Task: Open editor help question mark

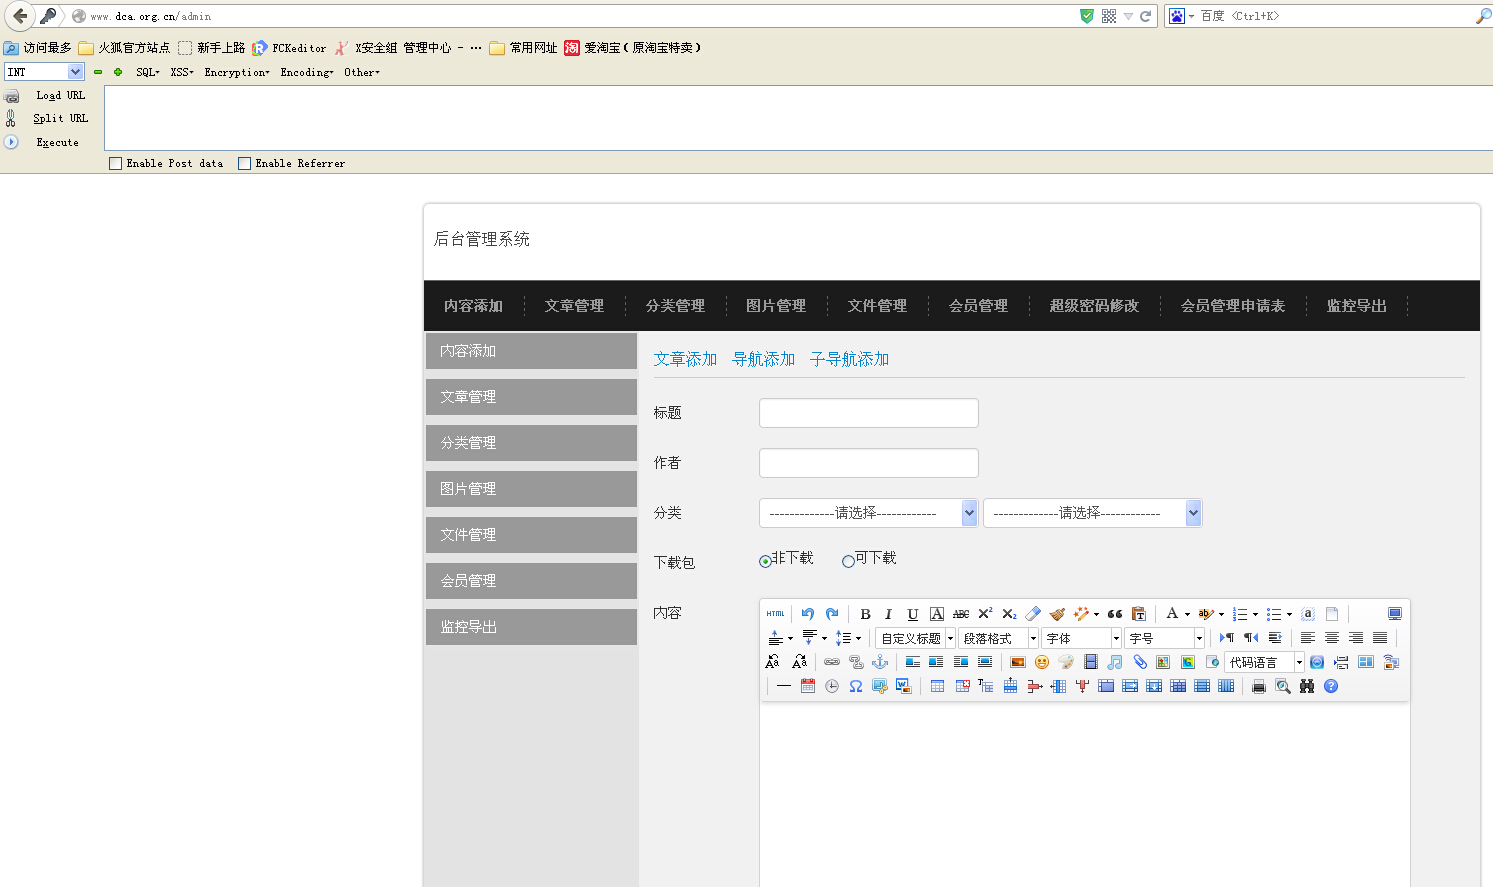Action: pyautogui.click(x=1331, y=686)
